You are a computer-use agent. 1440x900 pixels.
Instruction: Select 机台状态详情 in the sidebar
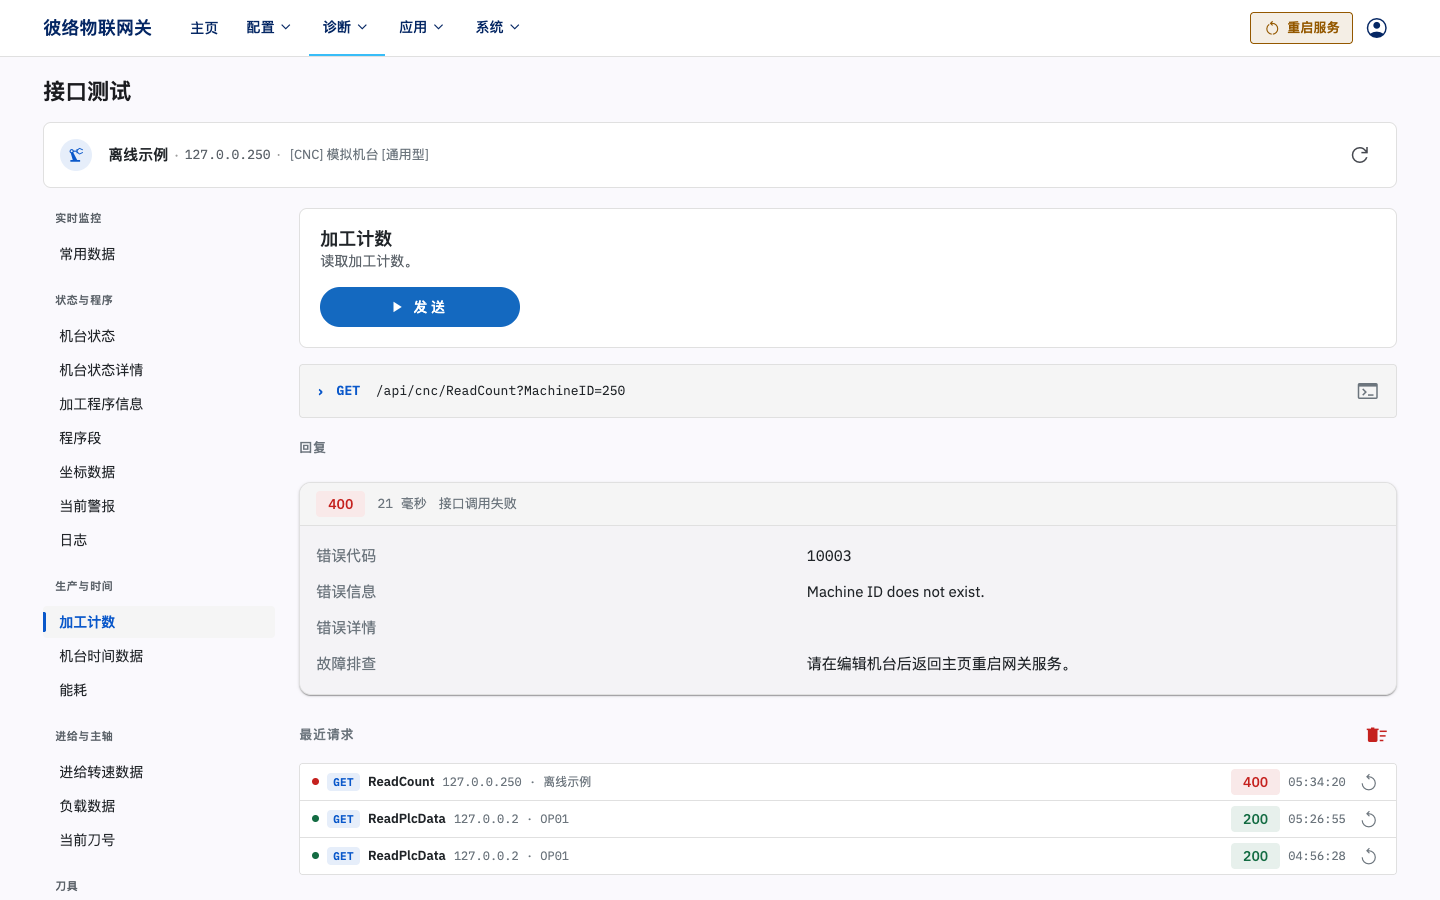159,370
